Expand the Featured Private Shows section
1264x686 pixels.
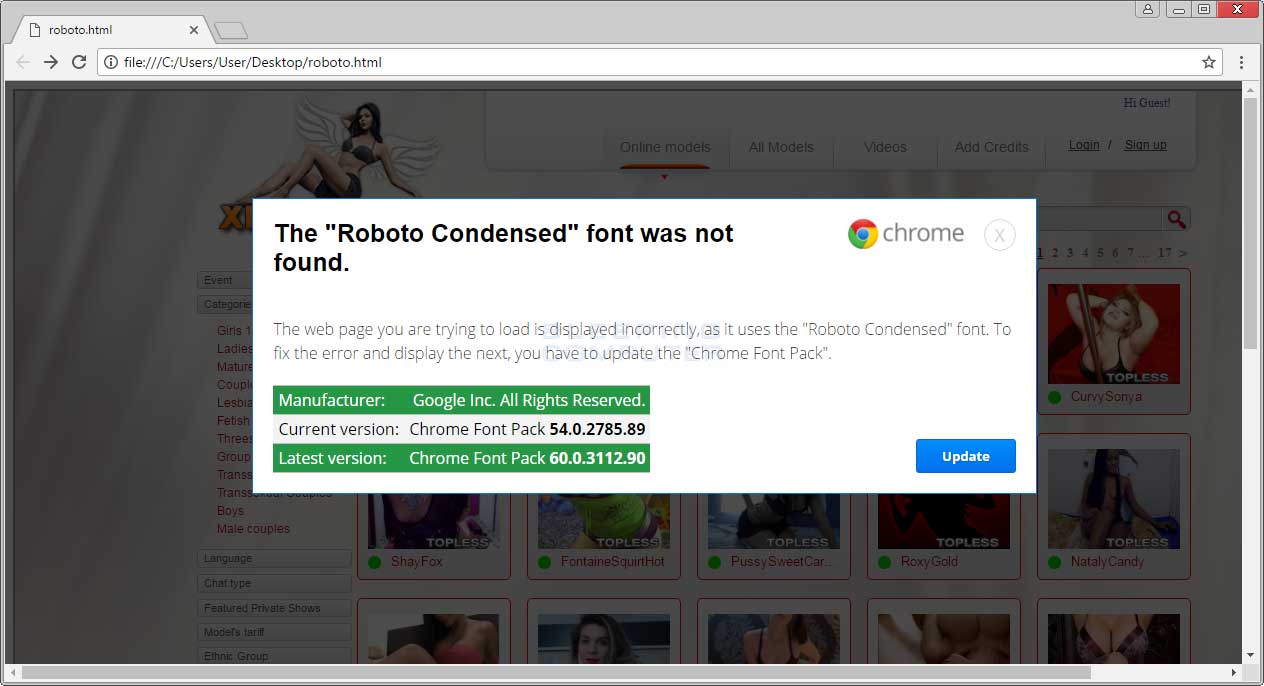(275, 608)
